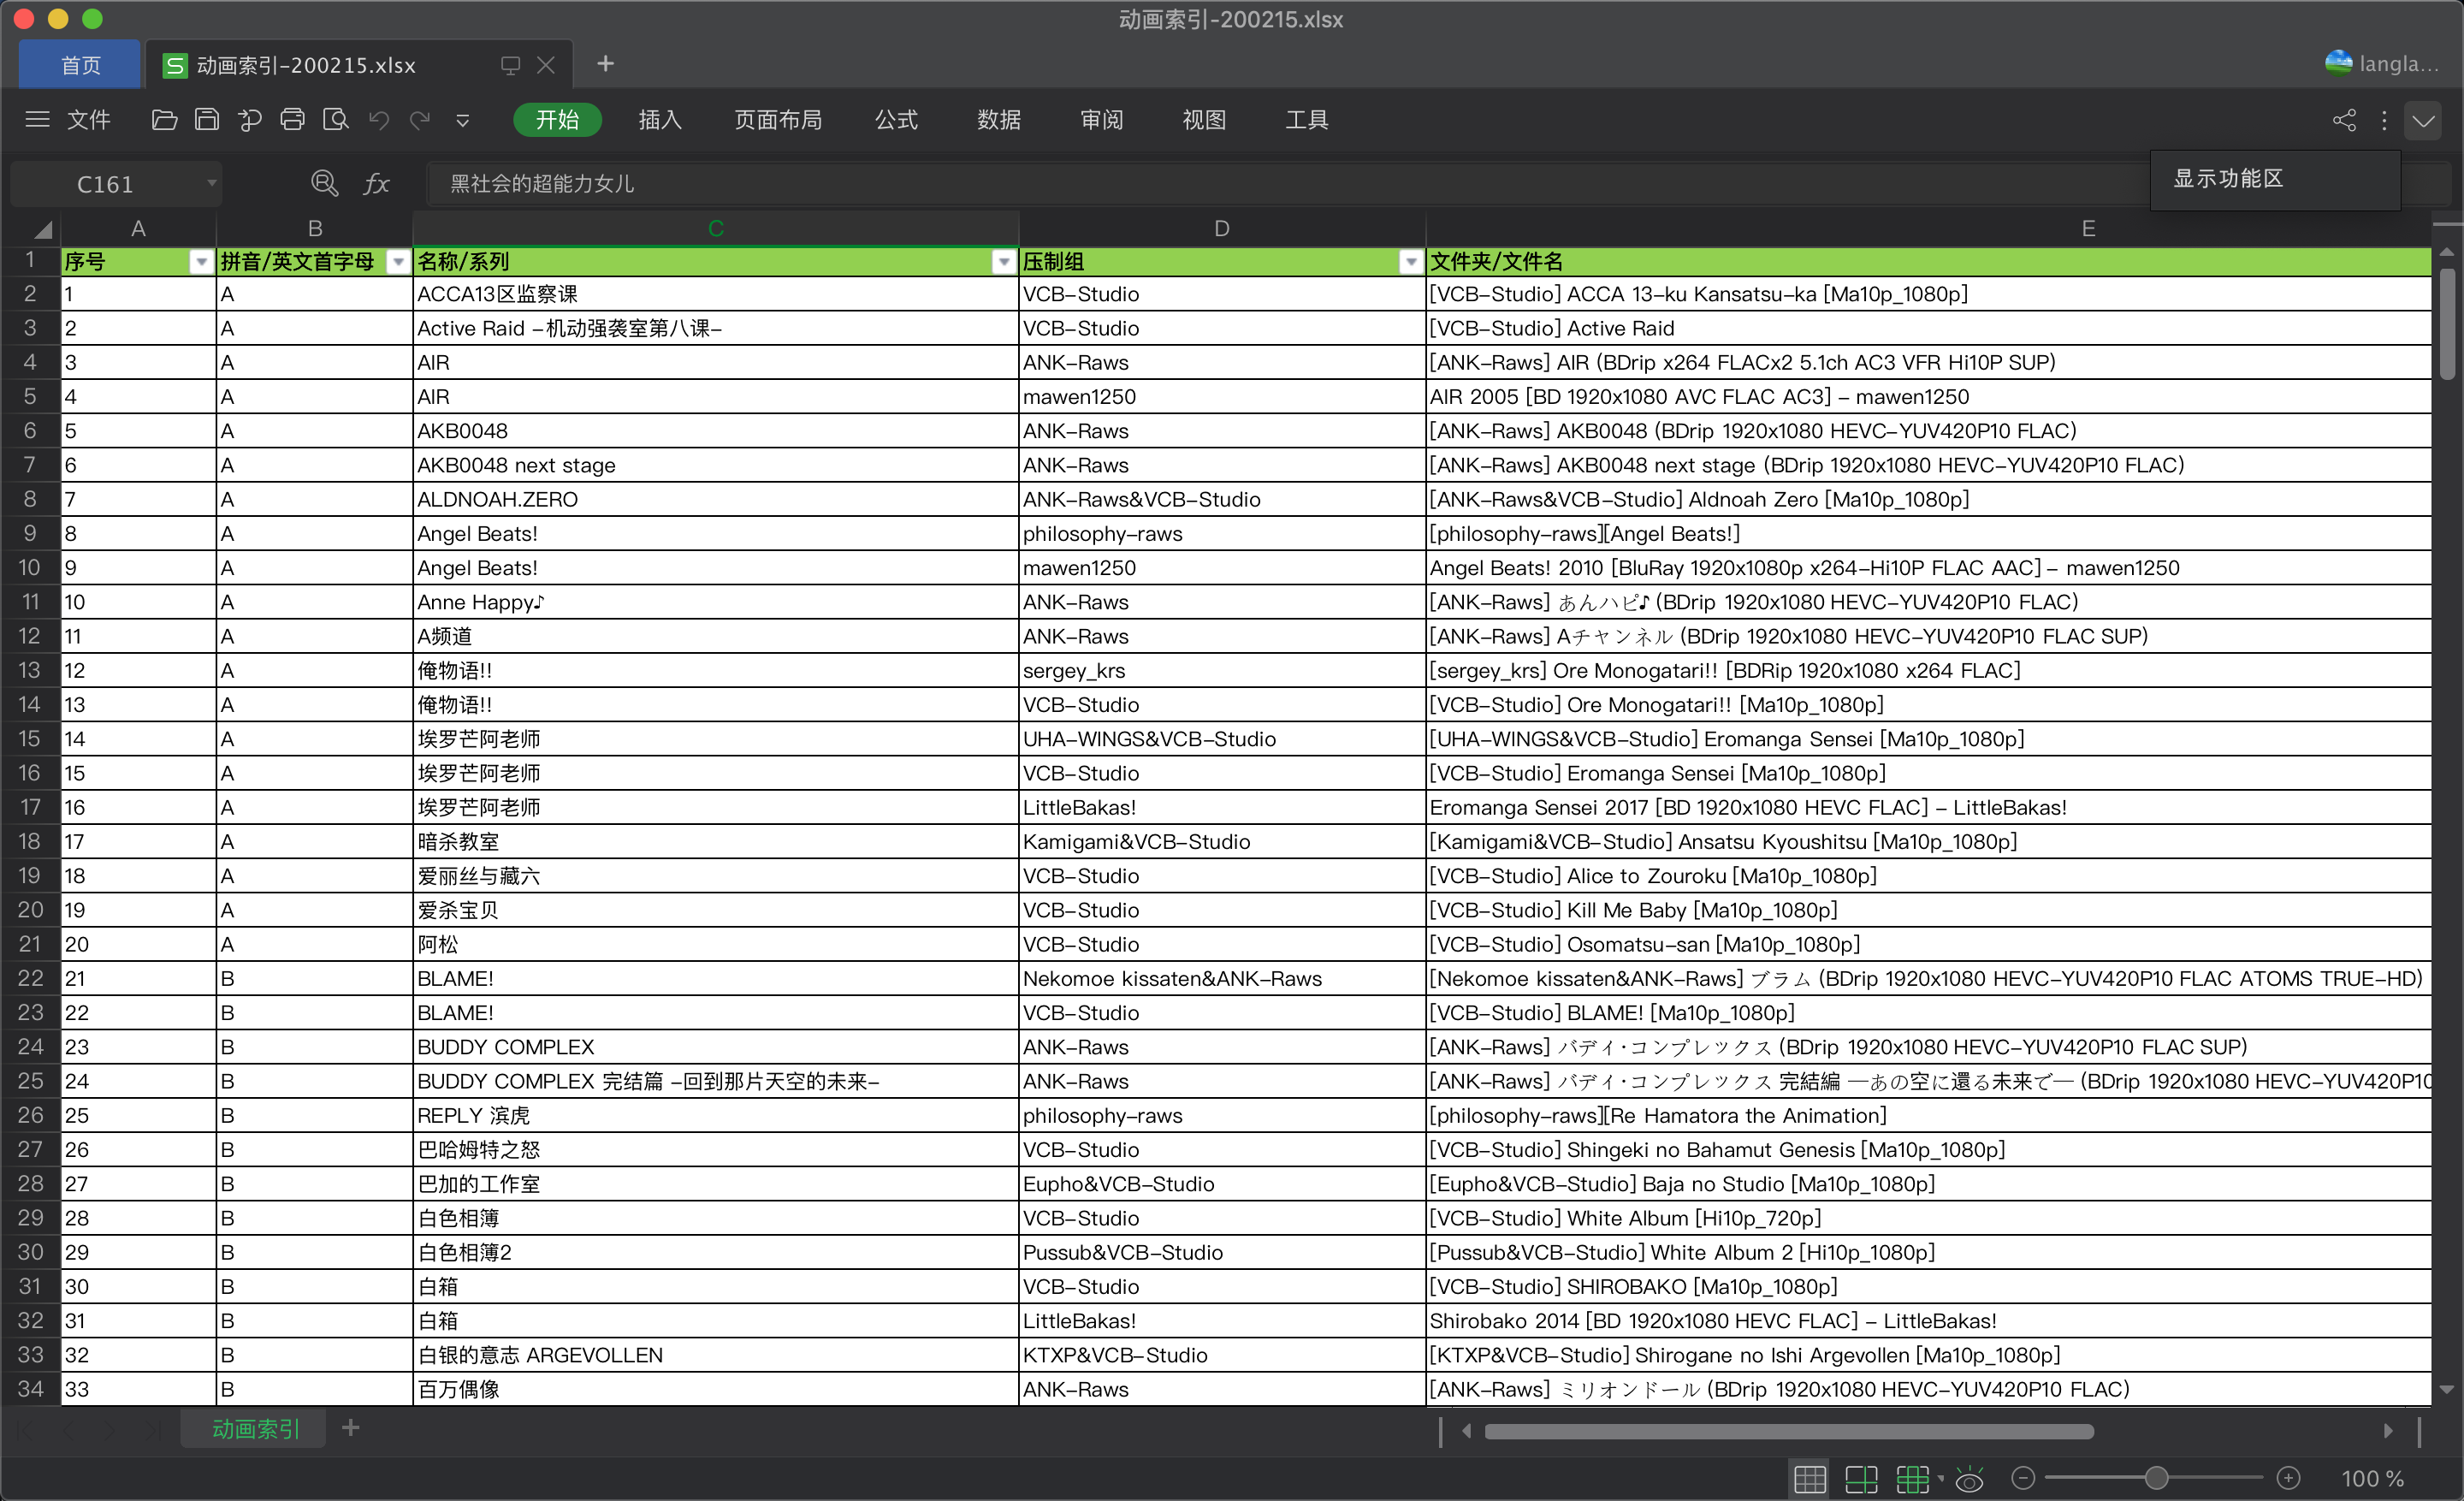Click the zoom slider handle
The image size is (2464, 1501).
[x=2156, y=1478]
